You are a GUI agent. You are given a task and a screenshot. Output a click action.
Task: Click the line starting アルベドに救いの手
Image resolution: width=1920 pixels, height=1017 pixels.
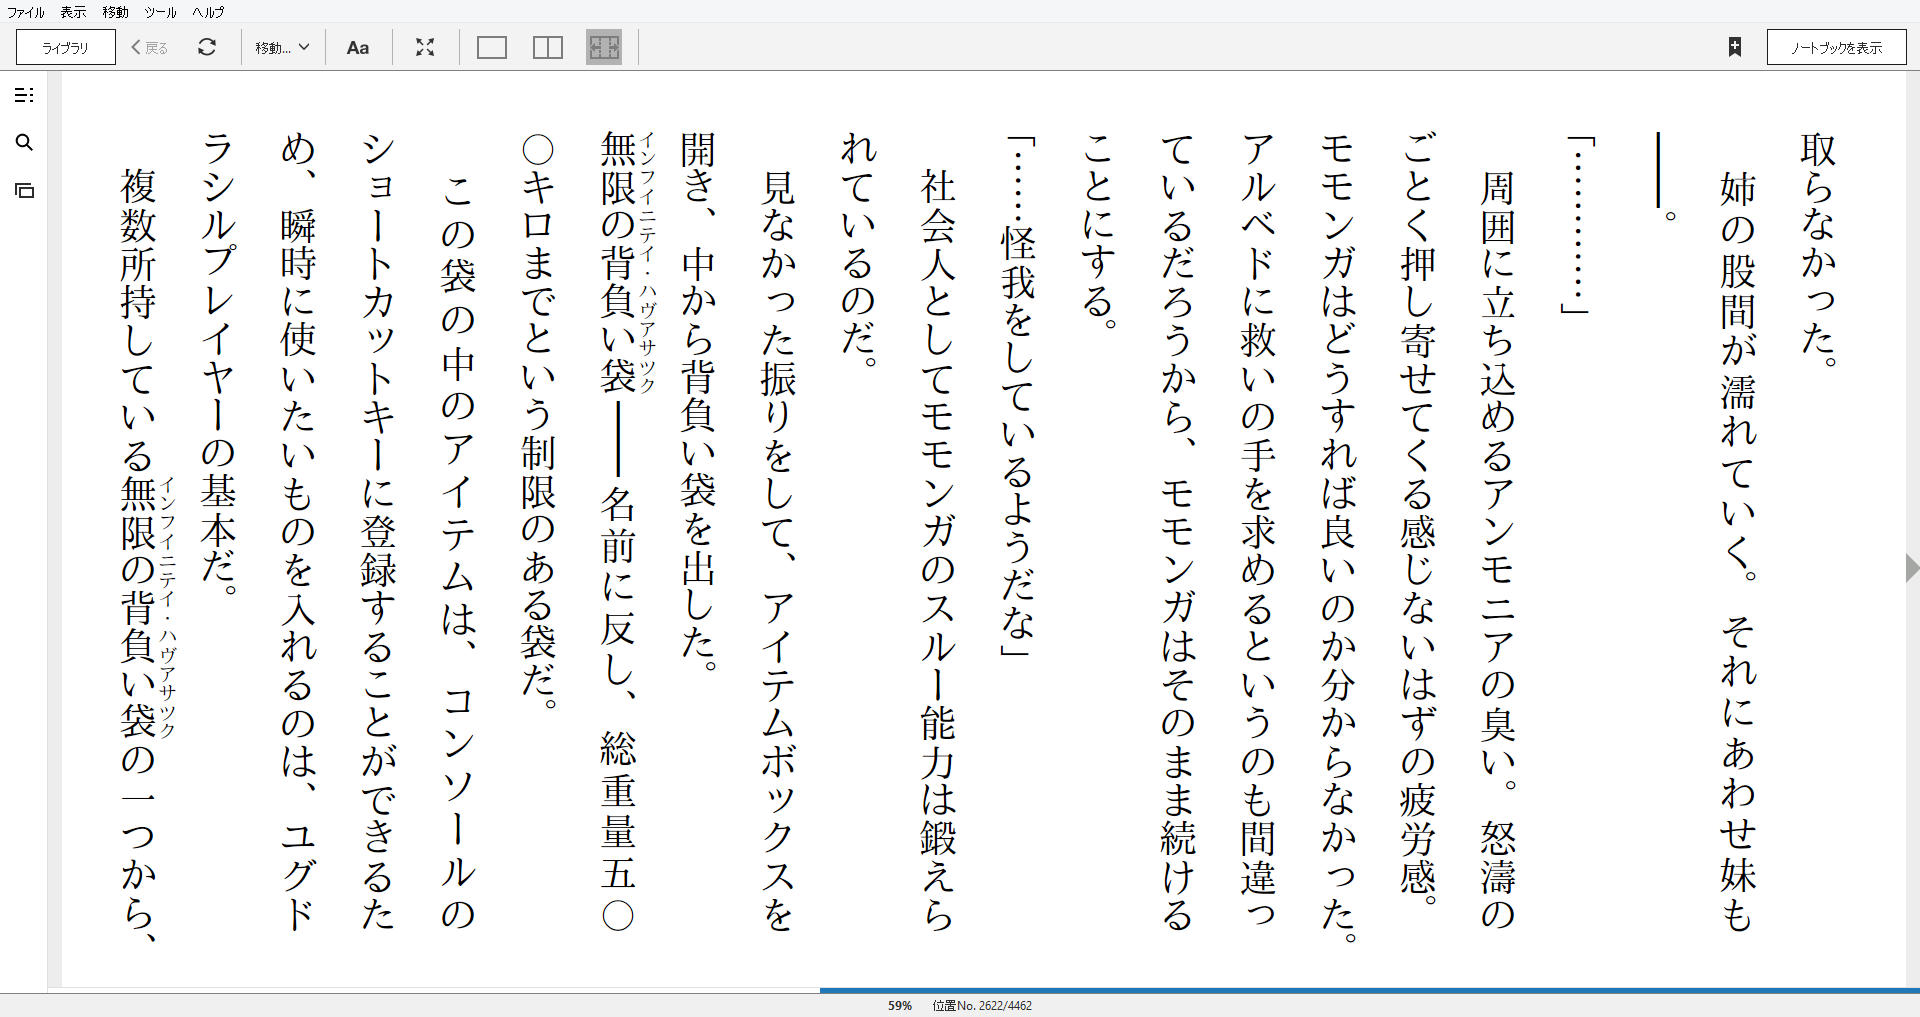(x=1258, y=531)
